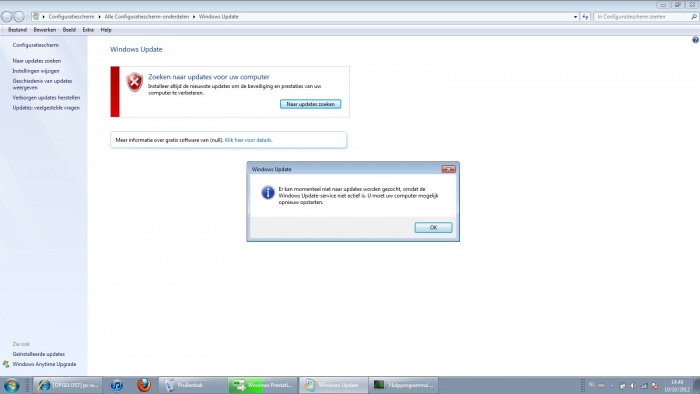This screenshot has width=700, height=394.
Task: Open 'Instellingen wijzigen' in sidebar
Action: point(36,71)
